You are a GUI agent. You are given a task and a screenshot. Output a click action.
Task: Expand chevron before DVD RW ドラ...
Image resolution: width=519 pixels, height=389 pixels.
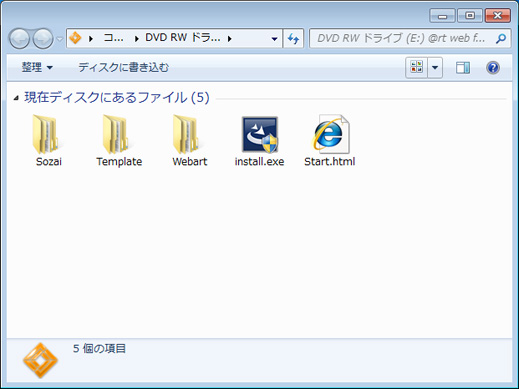pos(136,39)
